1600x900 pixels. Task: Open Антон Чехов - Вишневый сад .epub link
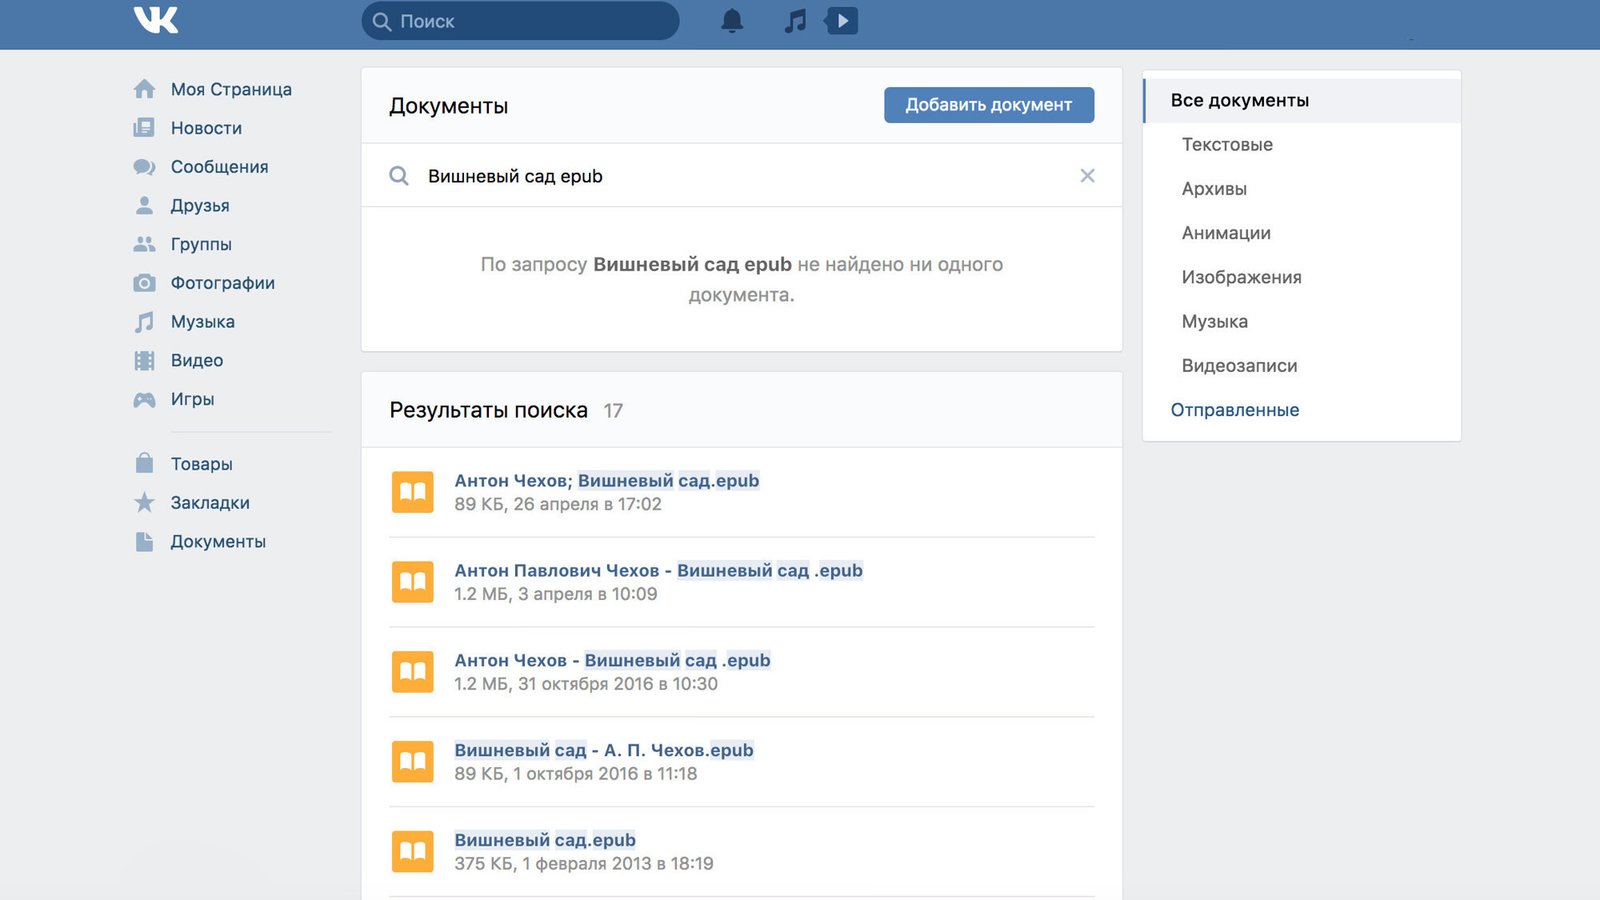pos(612,660)
